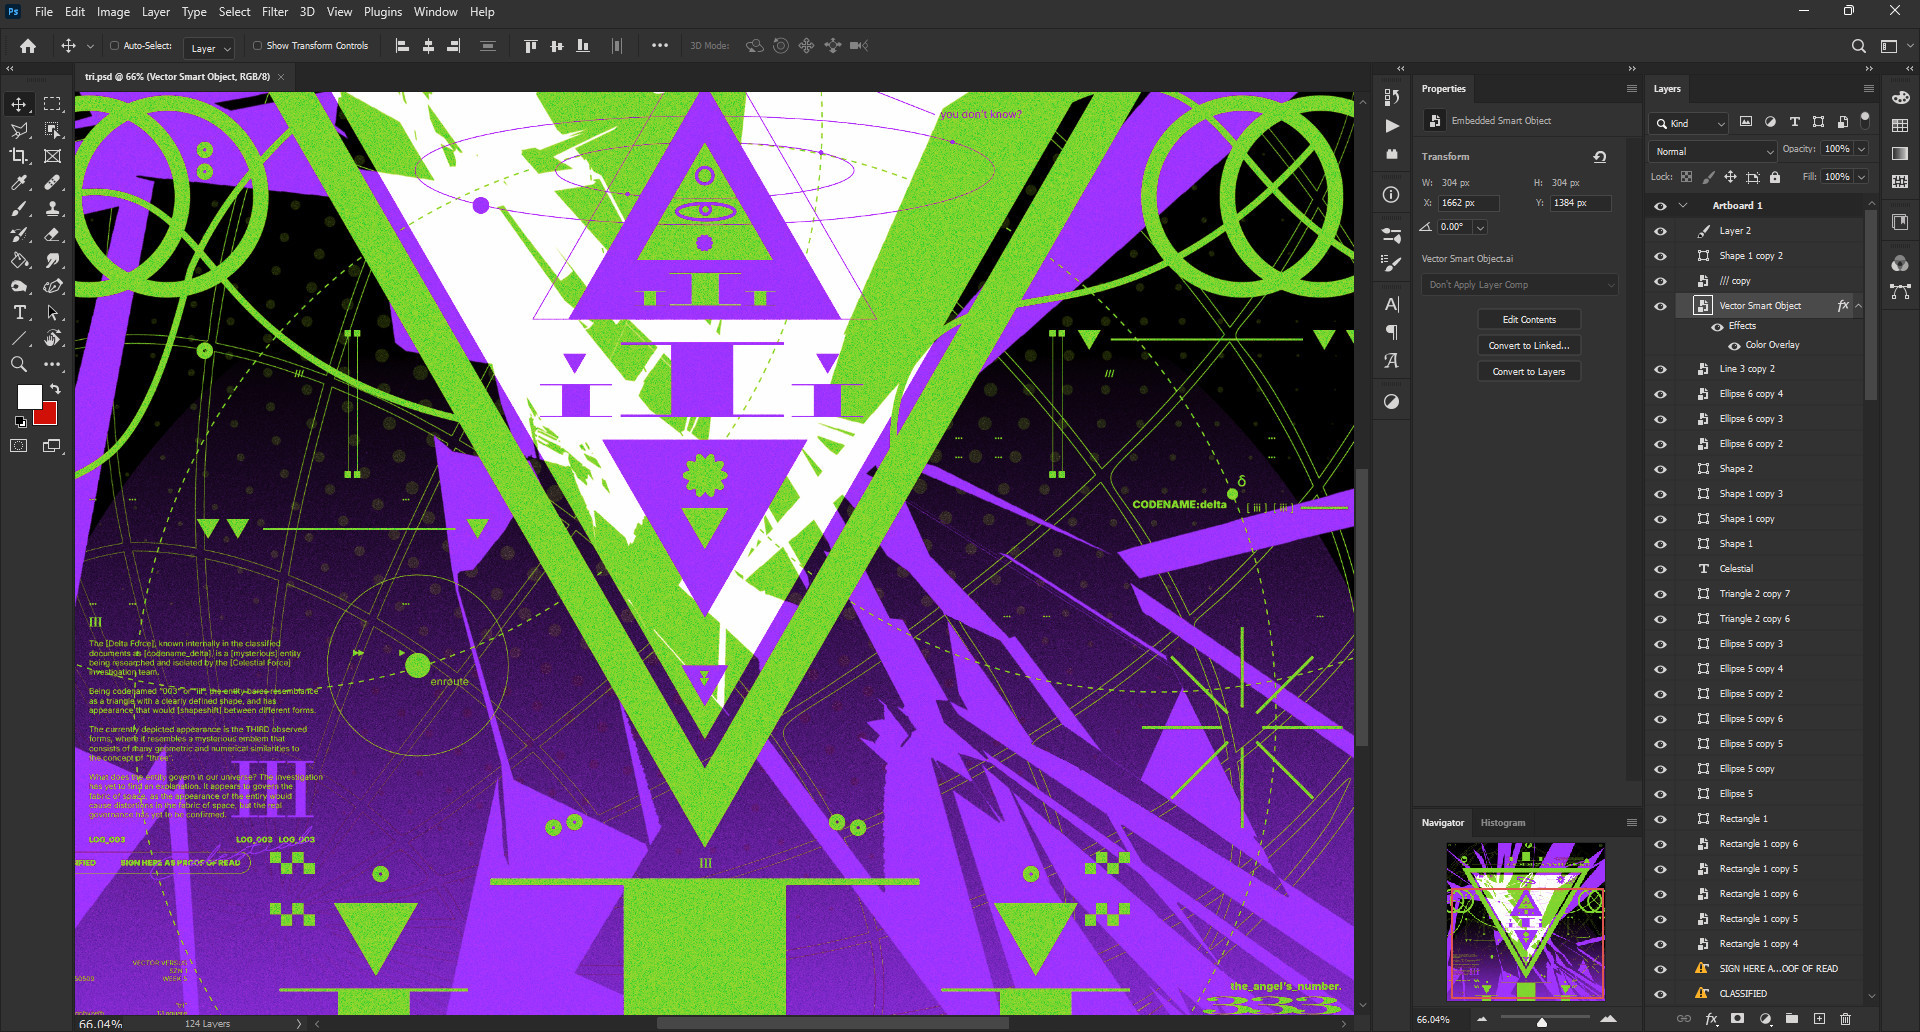This screenshot has width=1920, height=1032.
Task: Click Convert to Layers button
Action: (1529, 372)
